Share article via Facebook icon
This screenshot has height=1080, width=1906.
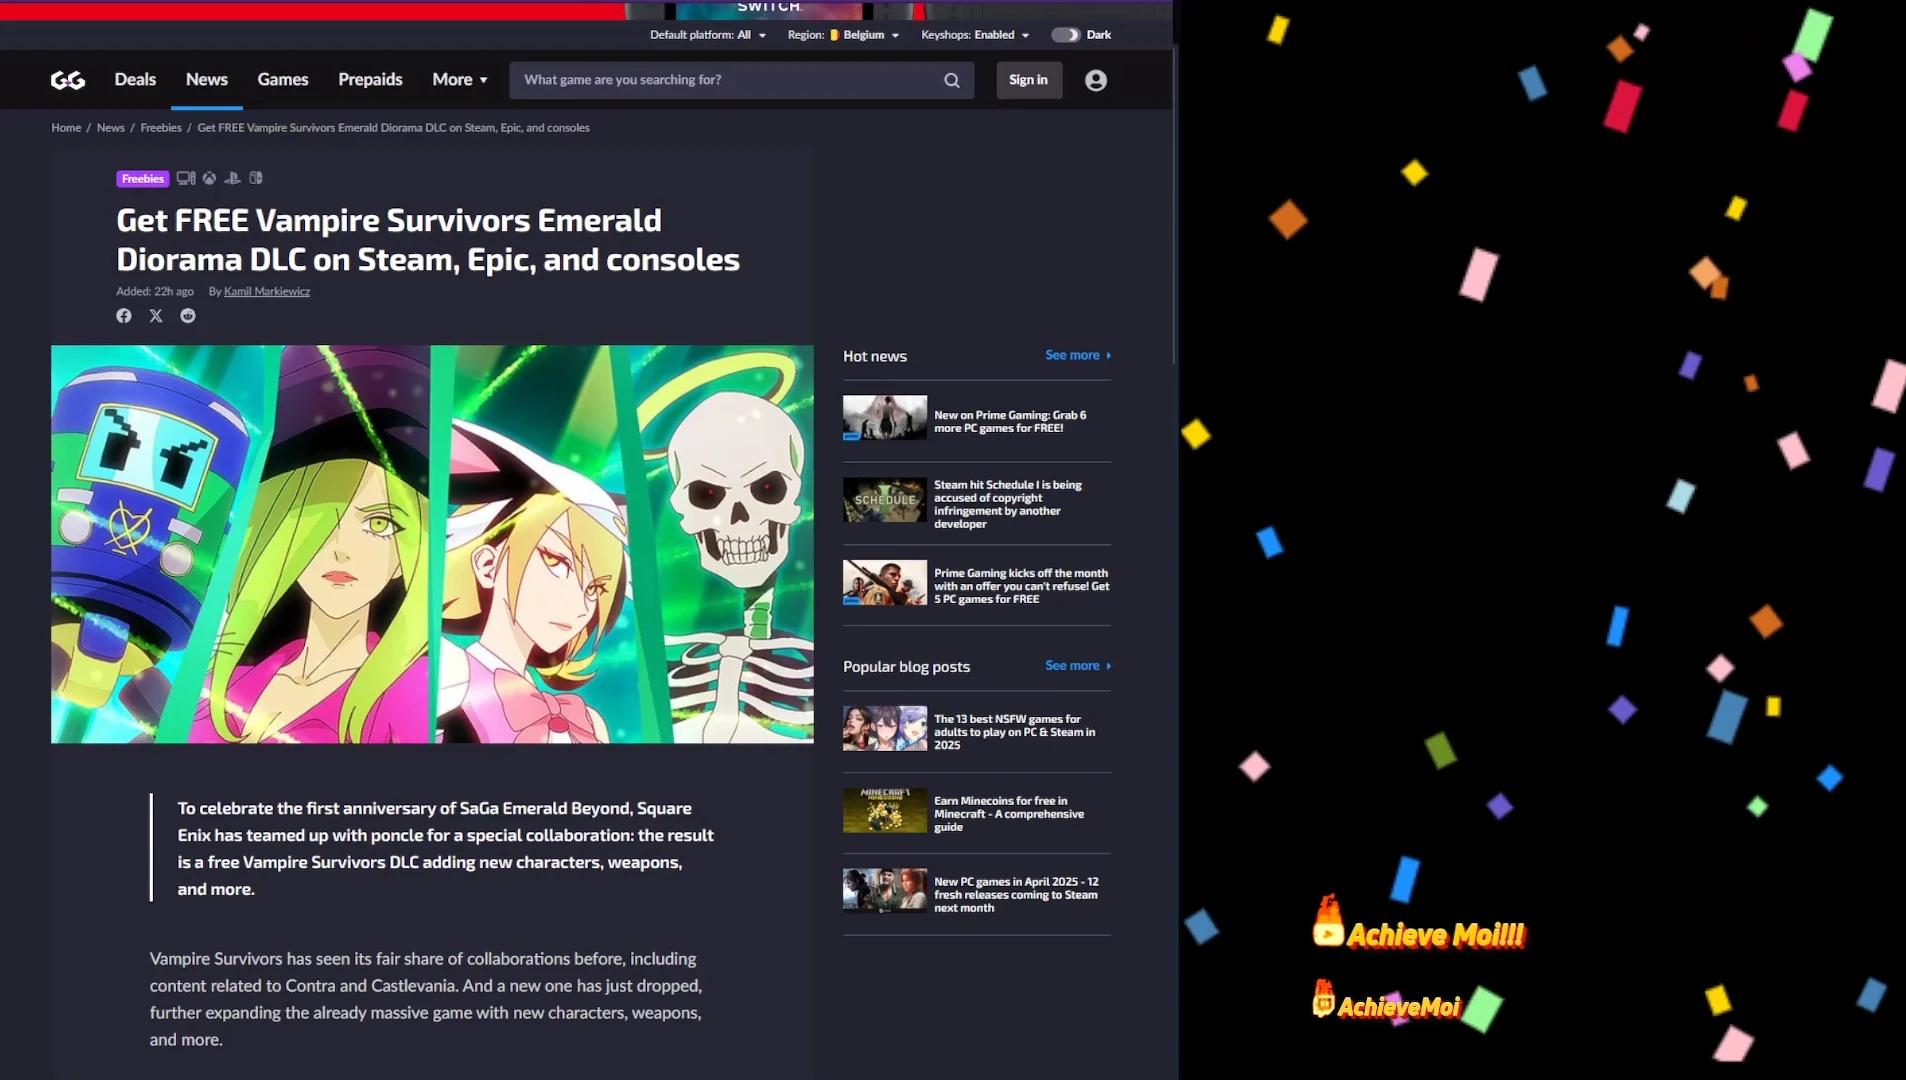(x=124, y=316)
